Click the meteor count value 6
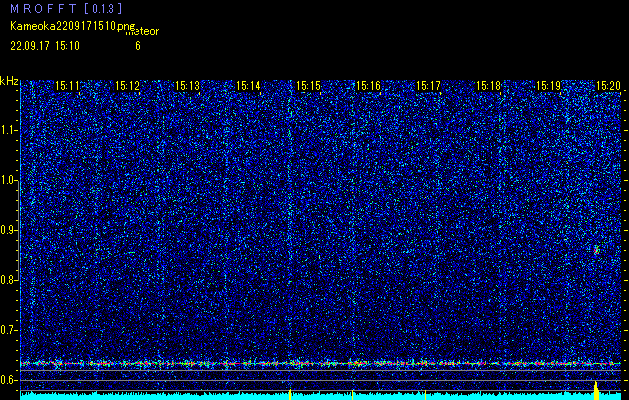629x400 pixels. click(138, 46)
